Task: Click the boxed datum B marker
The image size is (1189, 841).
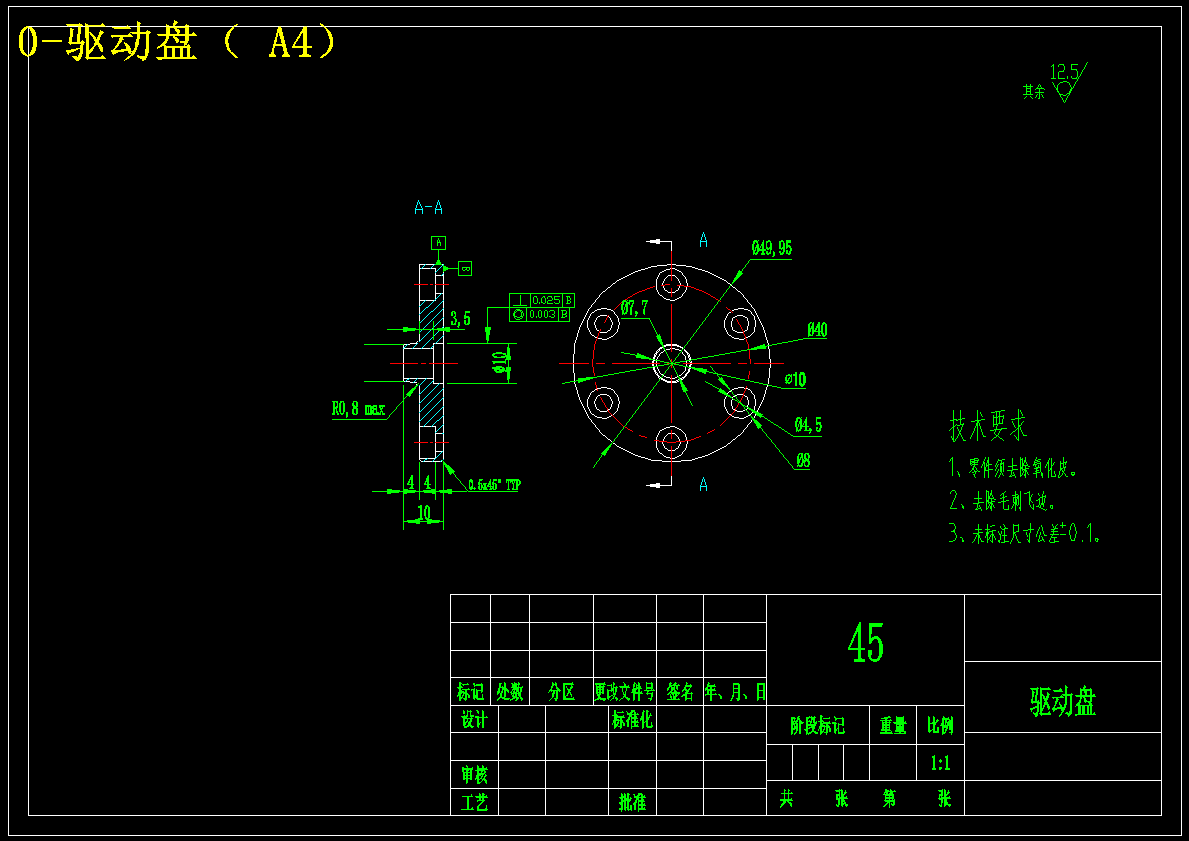Action: [465, 268]
